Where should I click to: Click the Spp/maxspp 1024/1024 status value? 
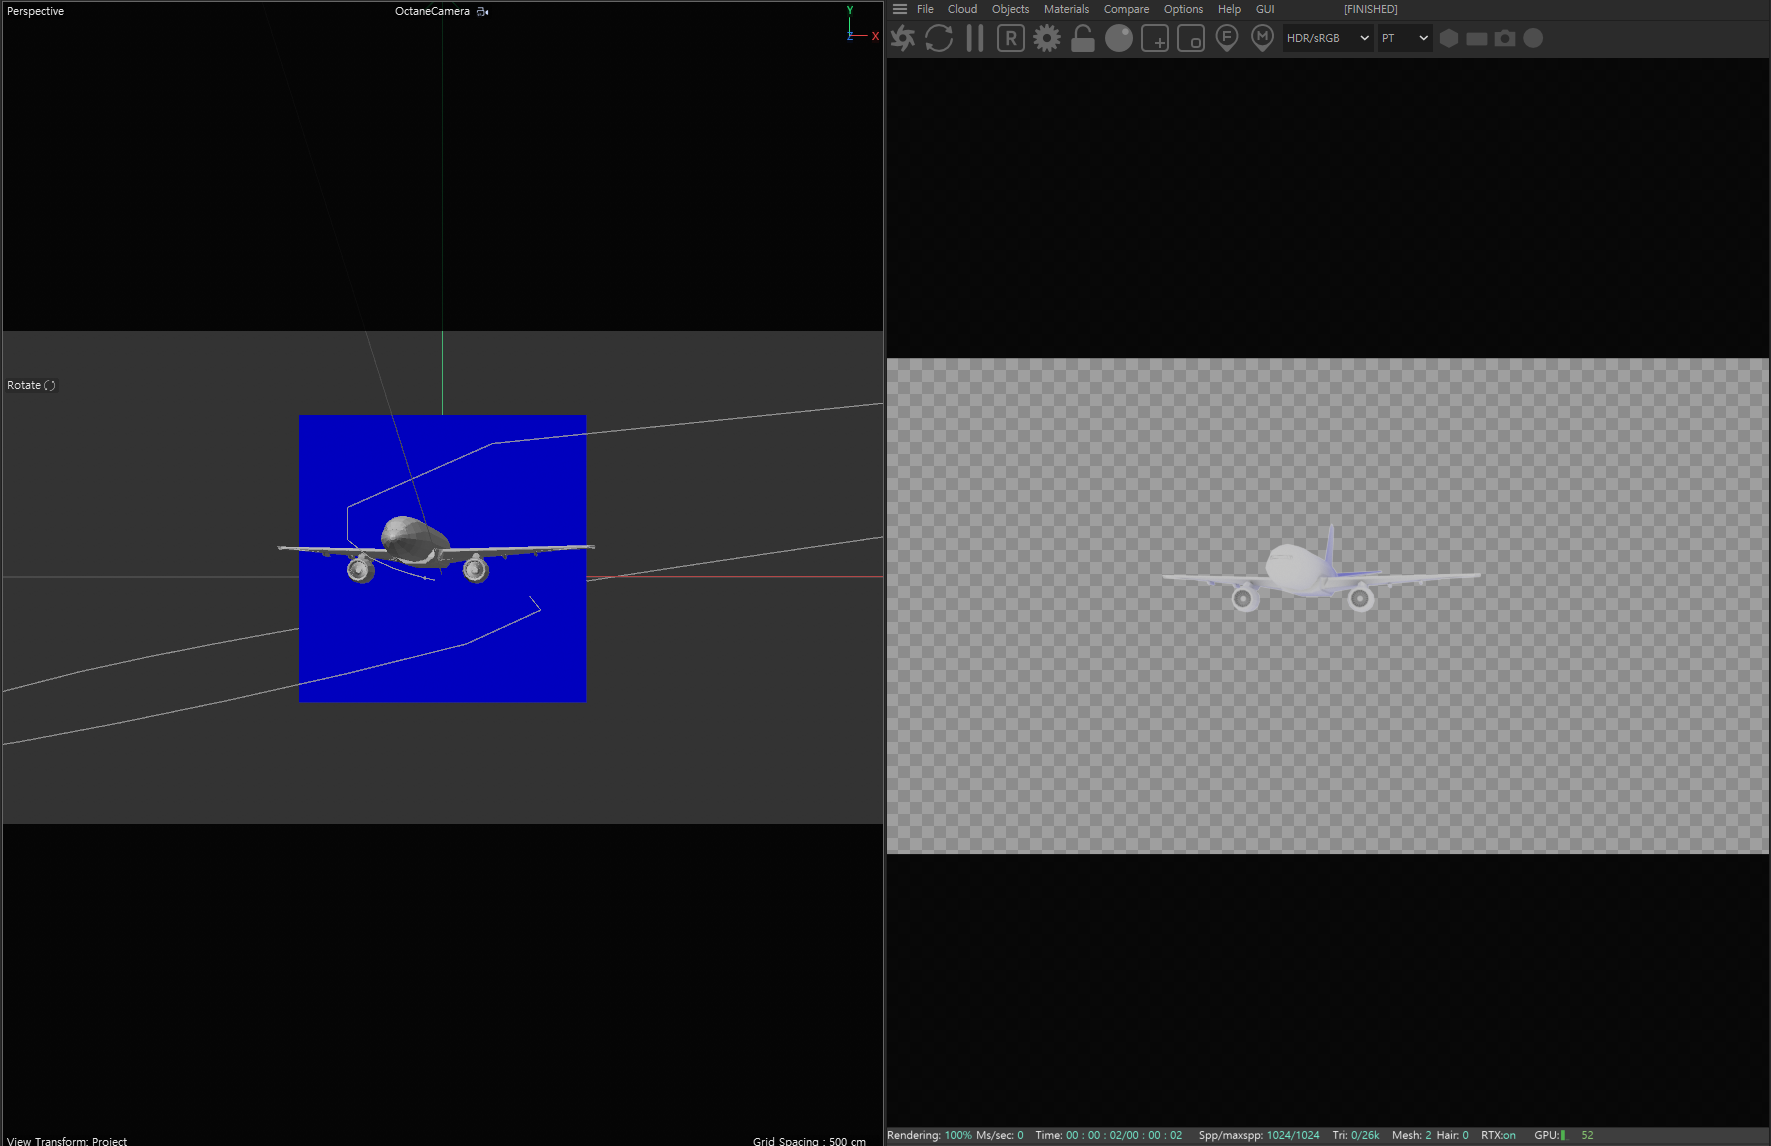(1259, 1135)
